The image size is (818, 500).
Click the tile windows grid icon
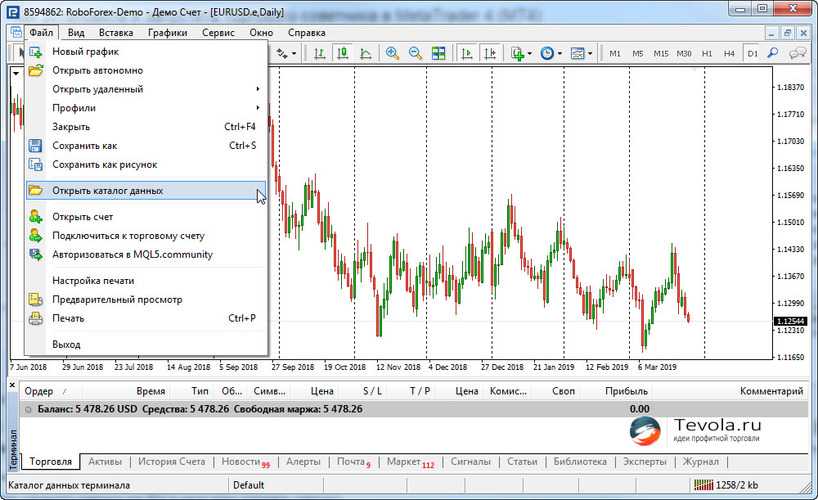pos(438,53)
